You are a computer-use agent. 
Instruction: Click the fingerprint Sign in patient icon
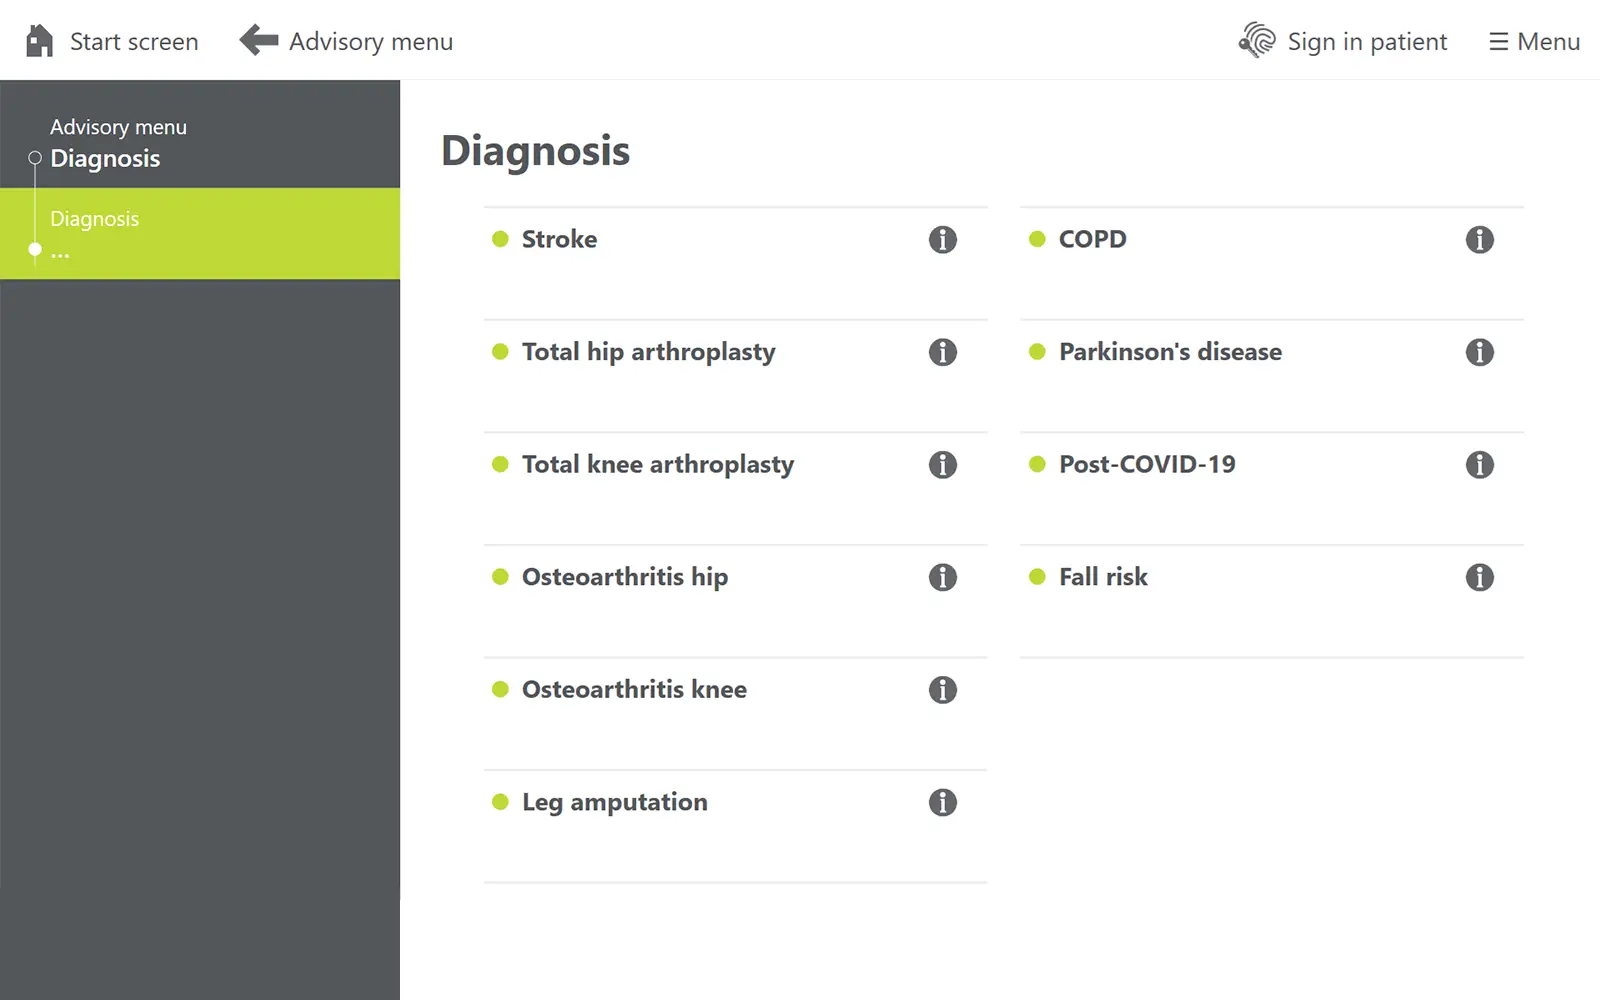pos(1257,41)
